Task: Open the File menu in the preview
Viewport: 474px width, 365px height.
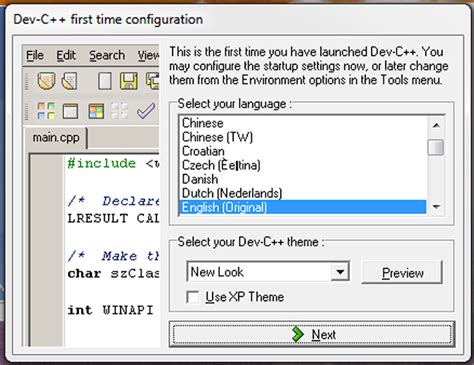Action: click(35, 55)
